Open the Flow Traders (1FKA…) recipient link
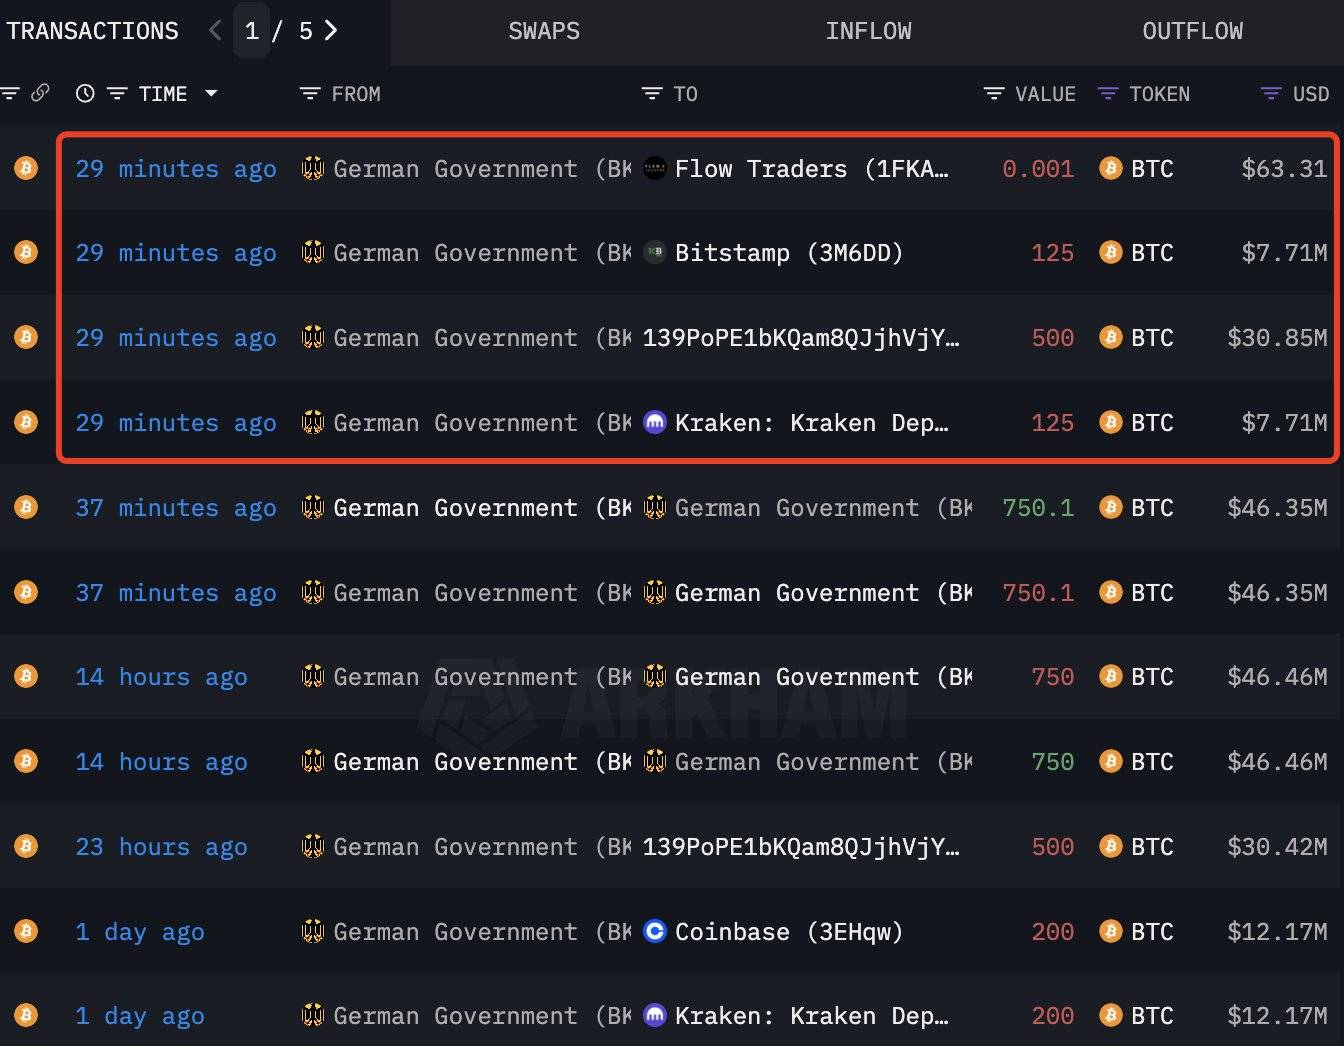 coord(811,168)
